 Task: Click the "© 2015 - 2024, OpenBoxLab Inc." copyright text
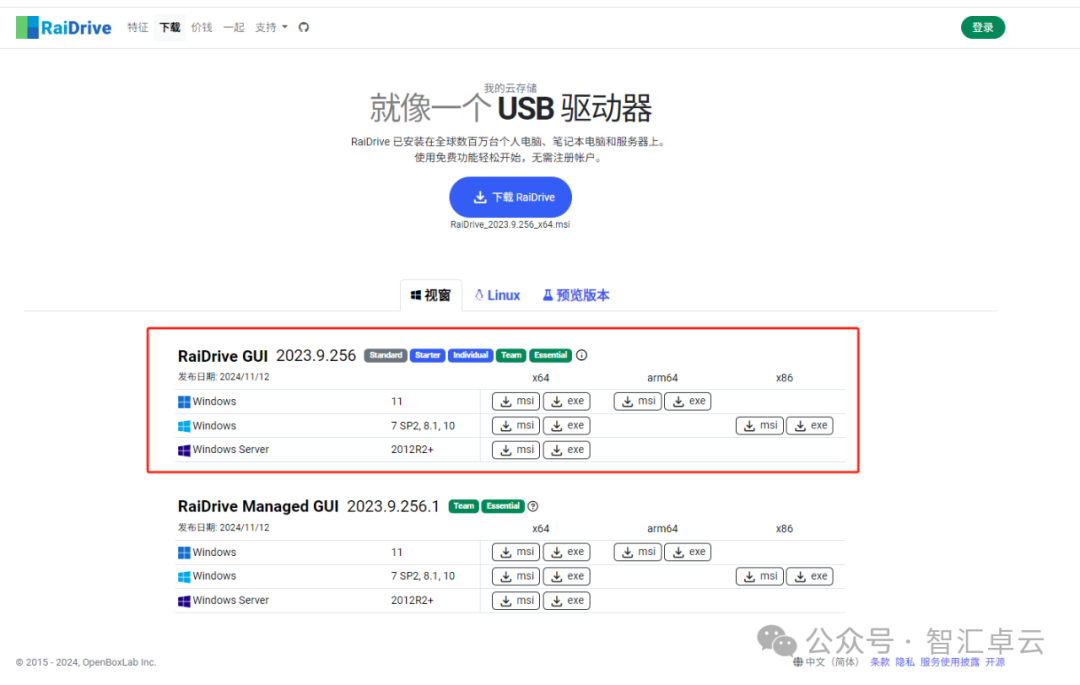click(x=86, y=662)
